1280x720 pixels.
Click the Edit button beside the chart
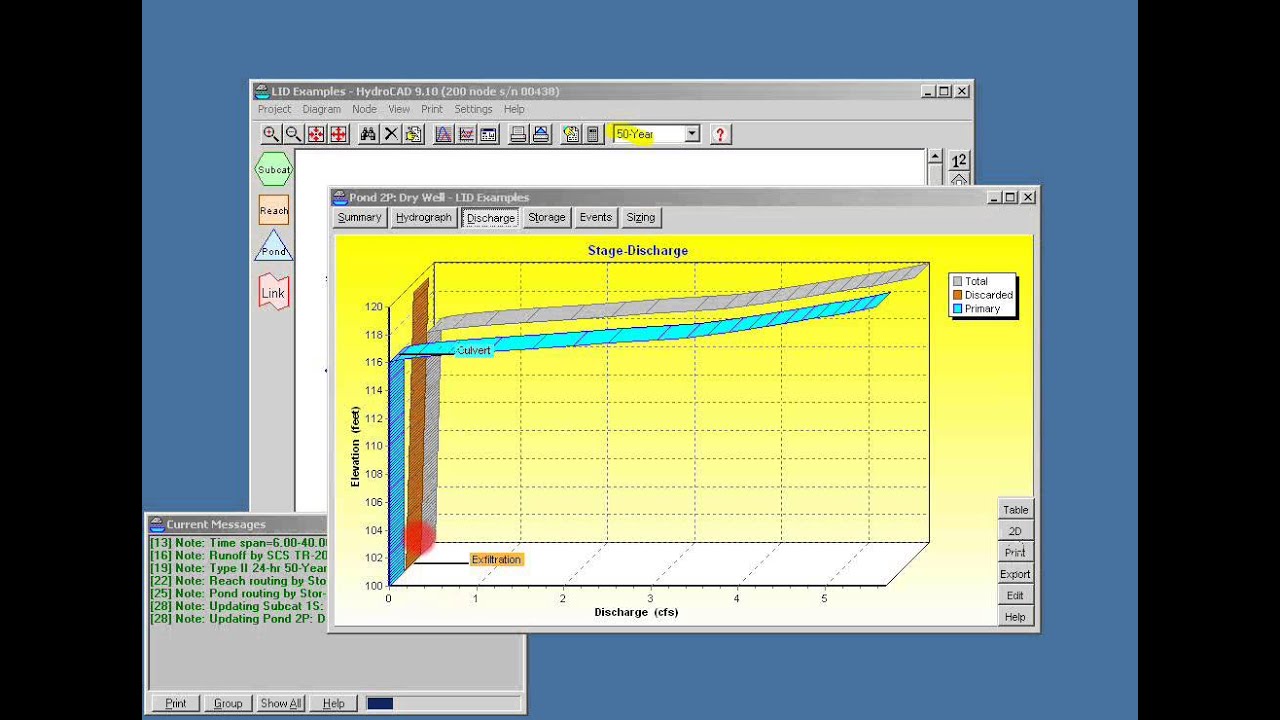pos(1015,596)
